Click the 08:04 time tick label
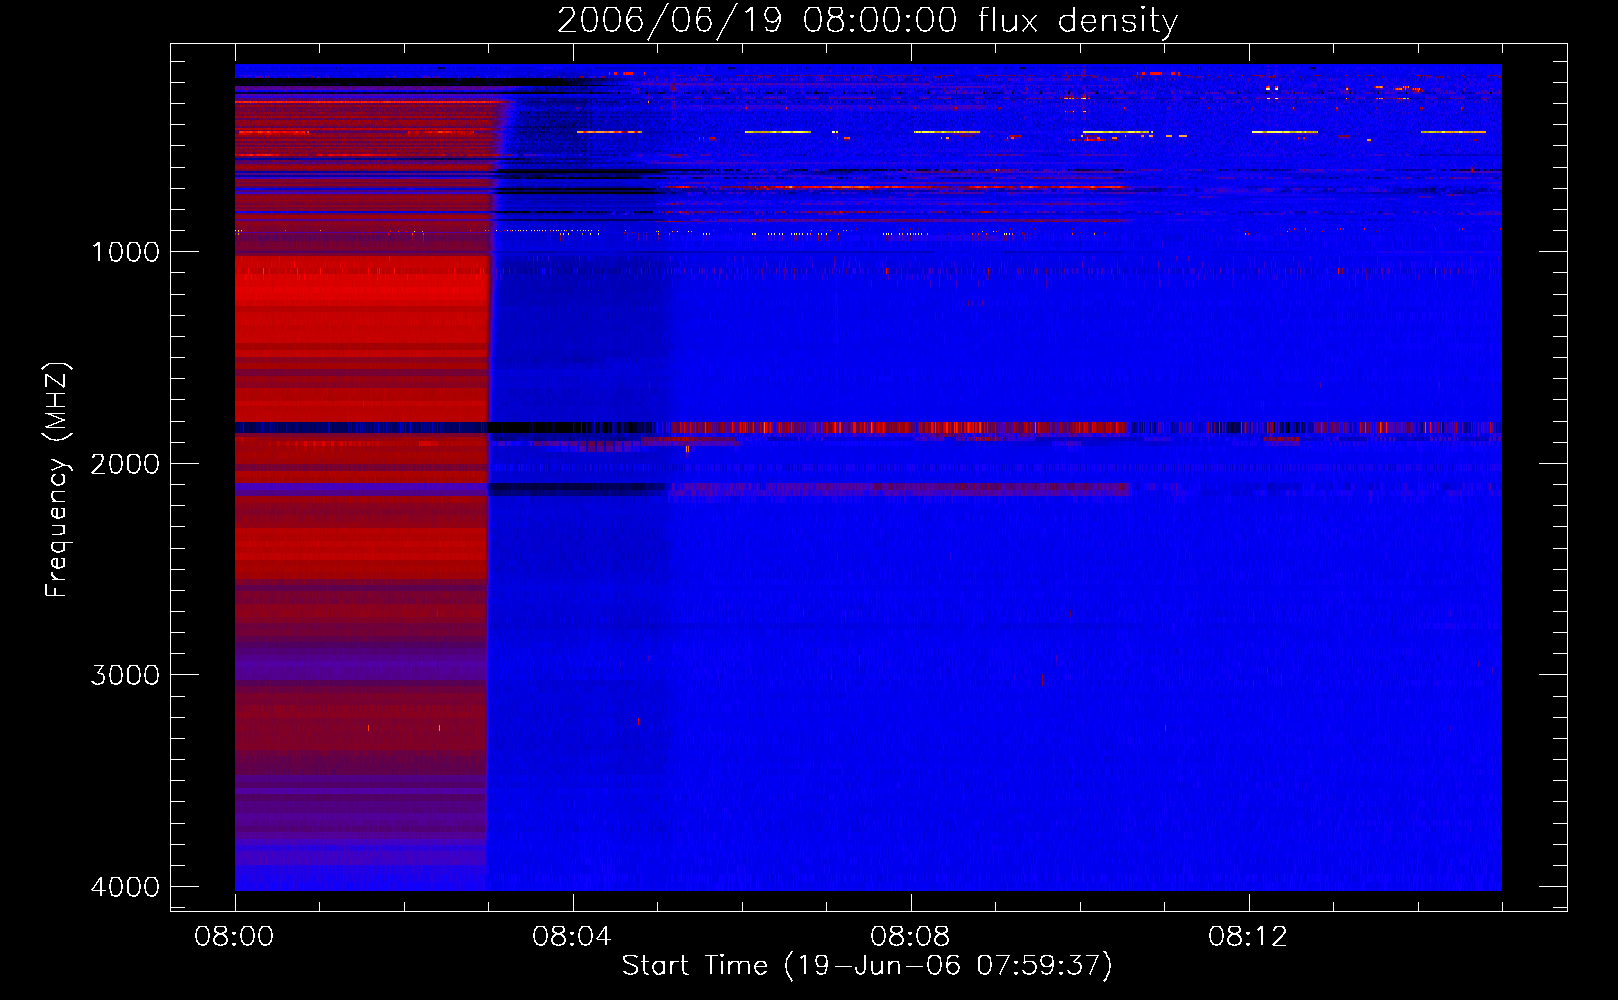Viewport: 1618px width, 1000px height. (572, 937)
